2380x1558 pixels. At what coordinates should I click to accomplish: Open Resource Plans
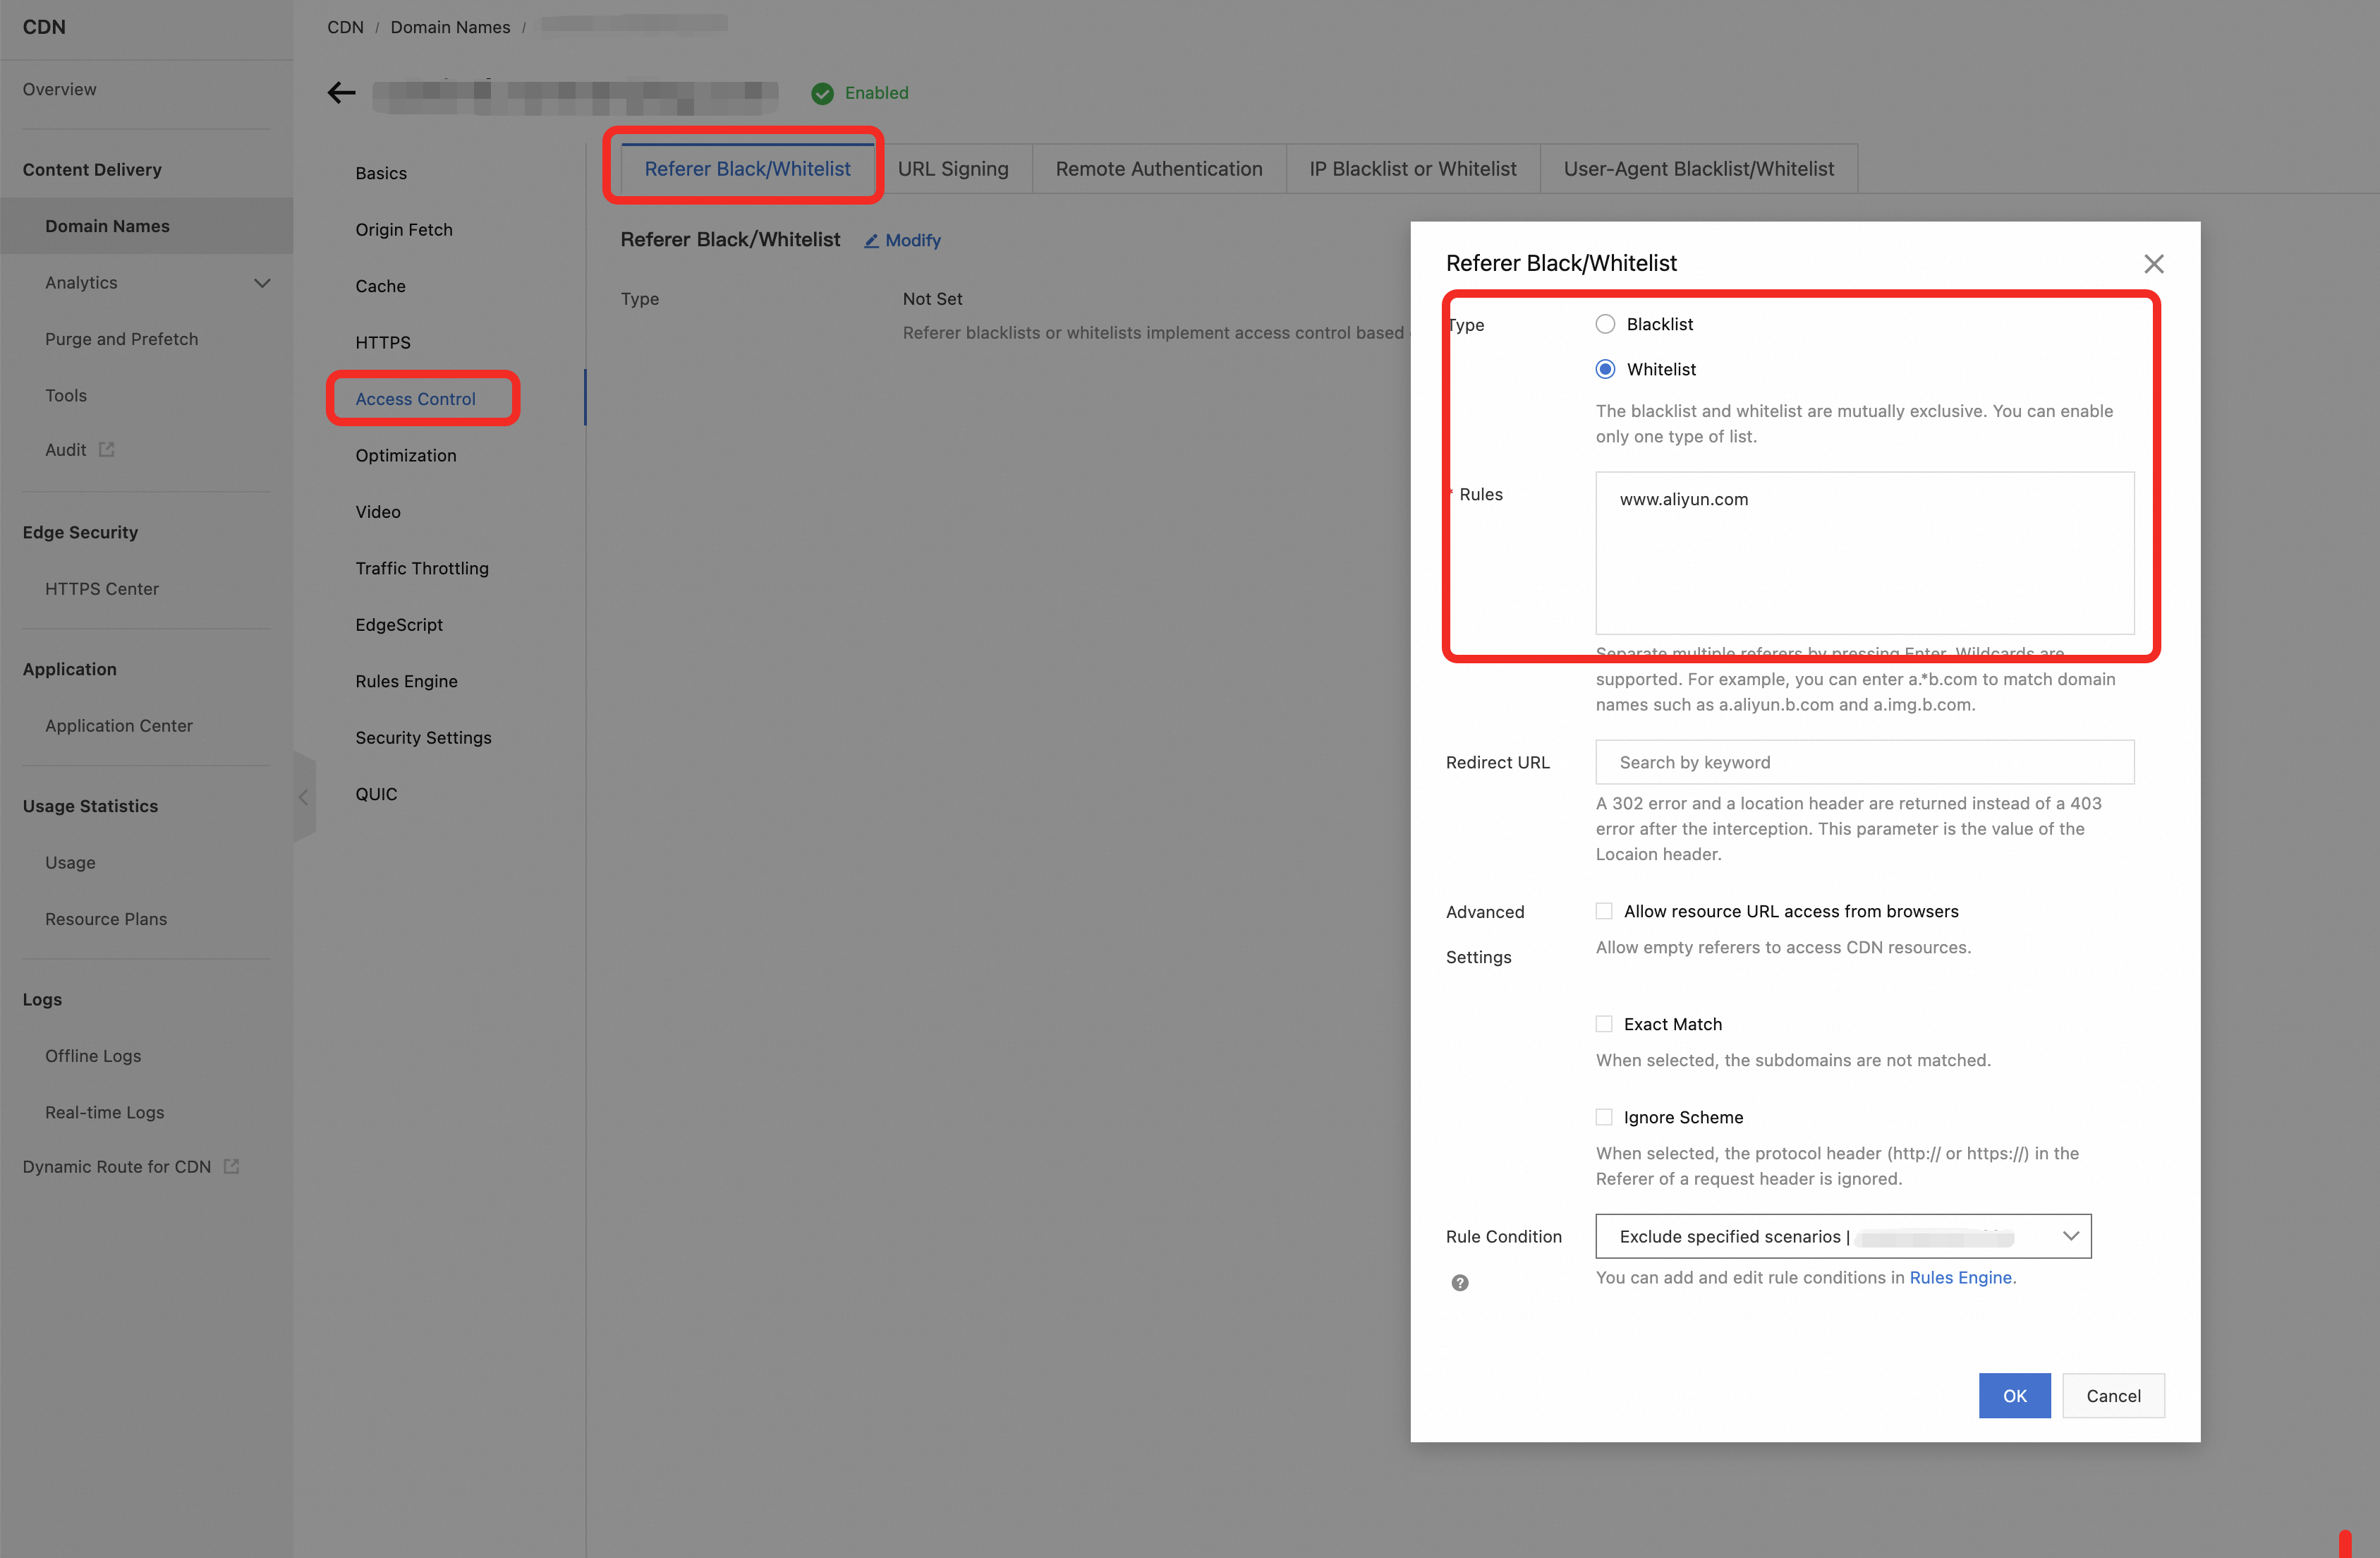[106, 920]
